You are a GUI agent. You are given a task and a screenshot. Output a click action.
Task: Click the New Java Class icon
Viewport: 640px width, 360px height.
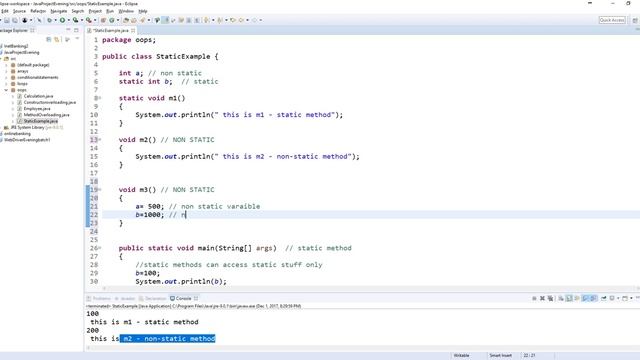112,20
